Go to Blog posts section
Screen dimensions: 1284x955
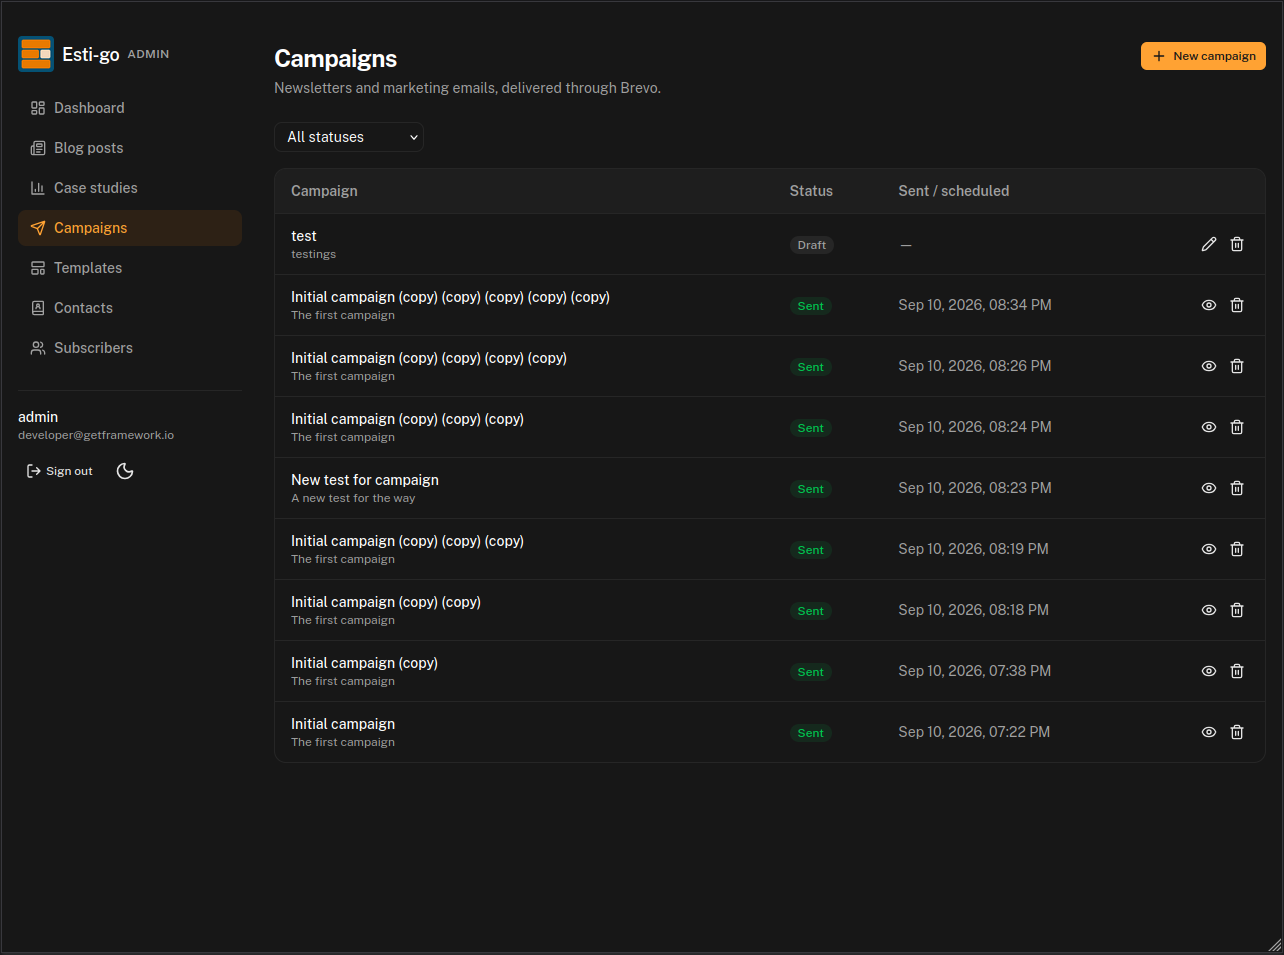click(130, 148)
